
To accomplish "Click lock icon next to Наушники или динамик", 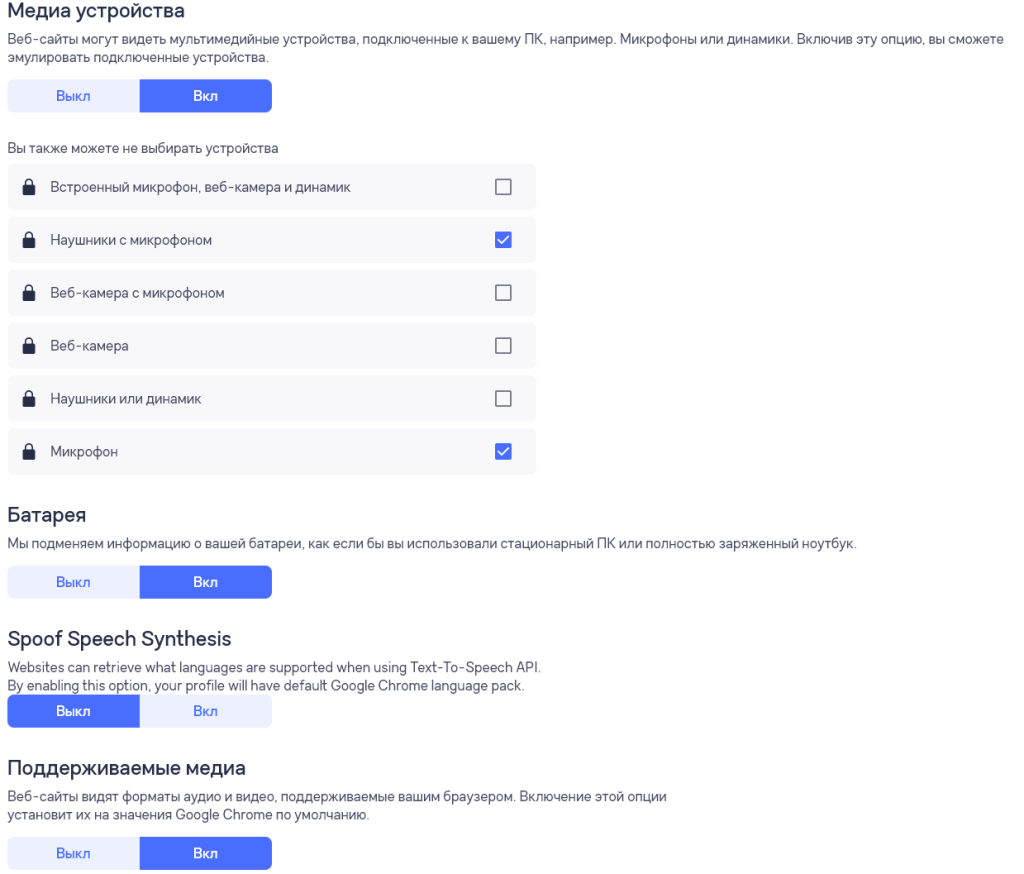I will 29,399.
